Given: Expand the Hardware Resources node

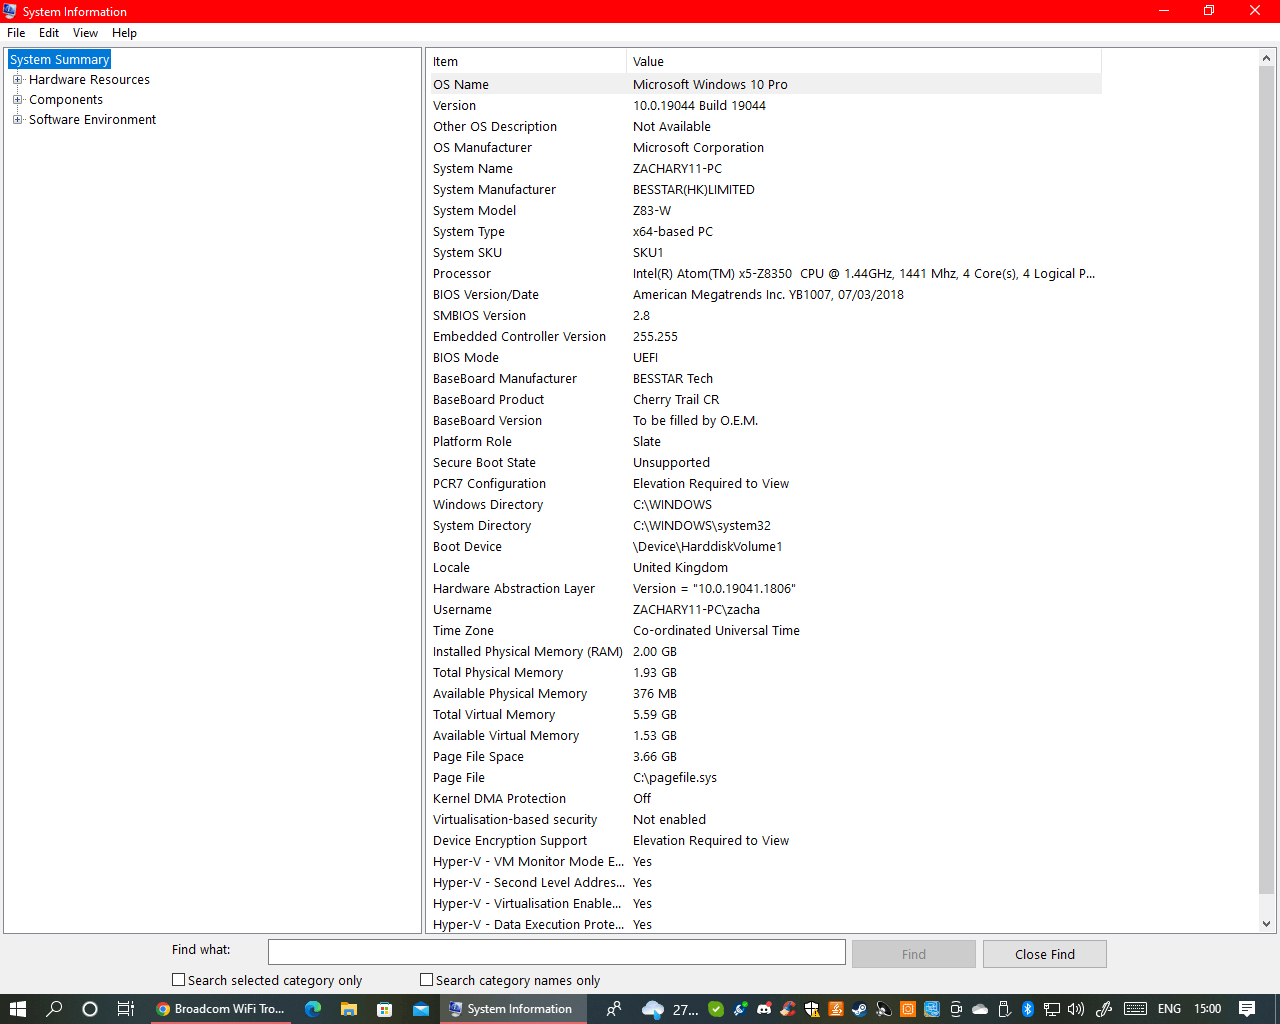Looking at the screenshot, I should (17, 79).
